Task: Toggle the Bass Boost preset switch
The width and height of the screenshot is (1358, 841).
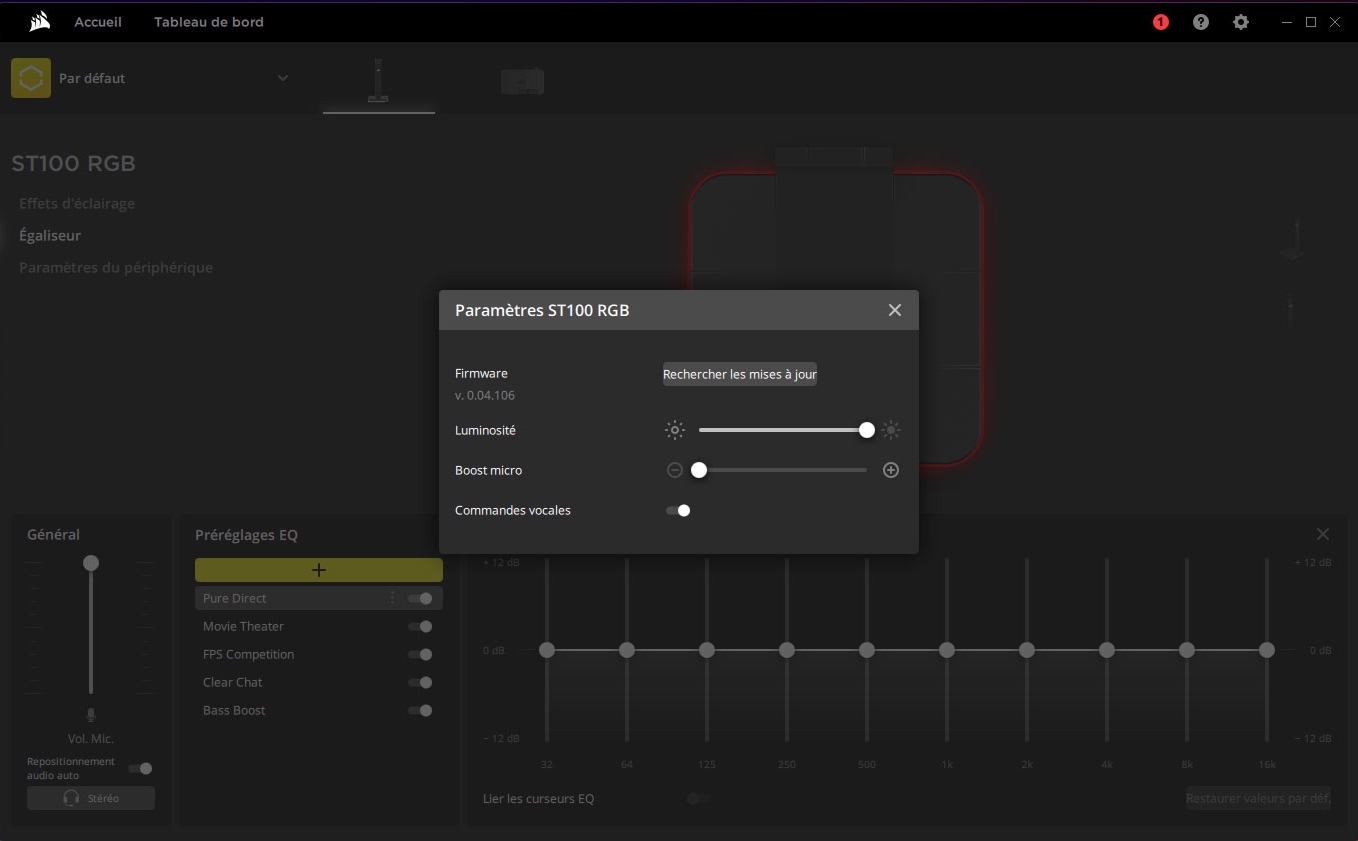Action: pyautogui.click(x=421, y=710)
